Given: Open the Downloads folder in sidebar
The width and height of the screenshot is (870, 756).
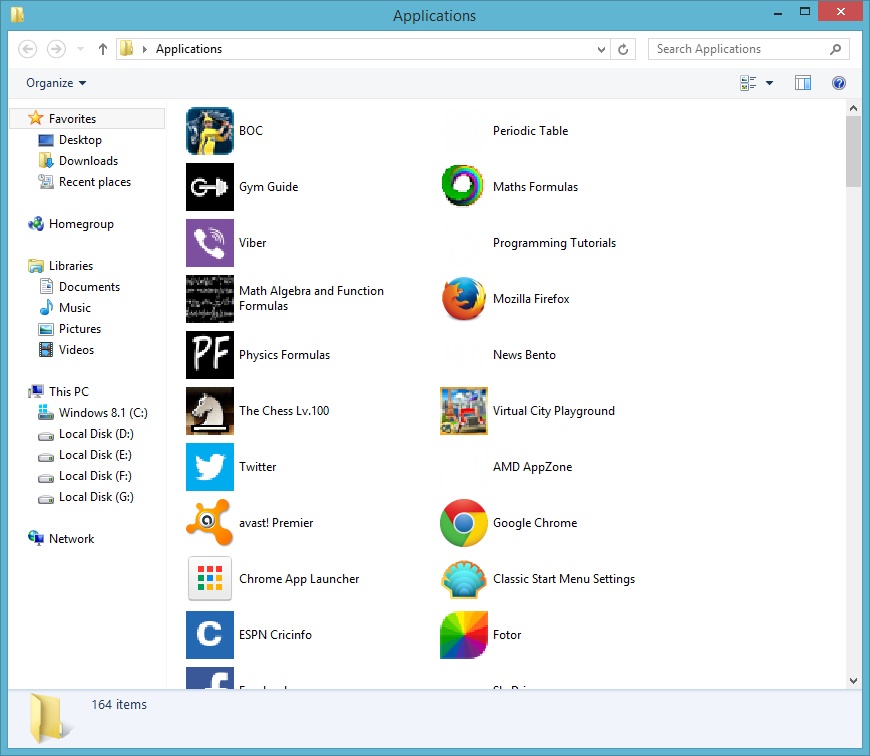Looking at the screenshot, I should tap(88, 161).
